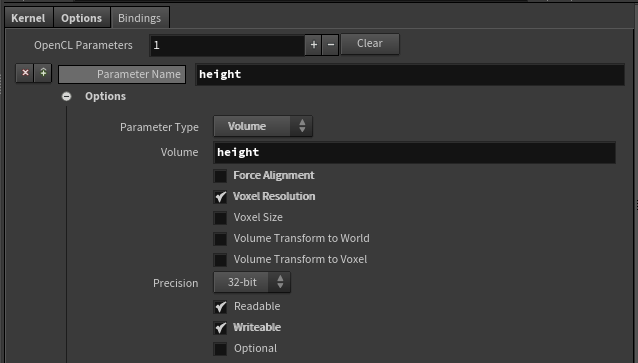The image size is (638, 363).
Task: Switch to the Kernel tab
Action: [28, 18]
